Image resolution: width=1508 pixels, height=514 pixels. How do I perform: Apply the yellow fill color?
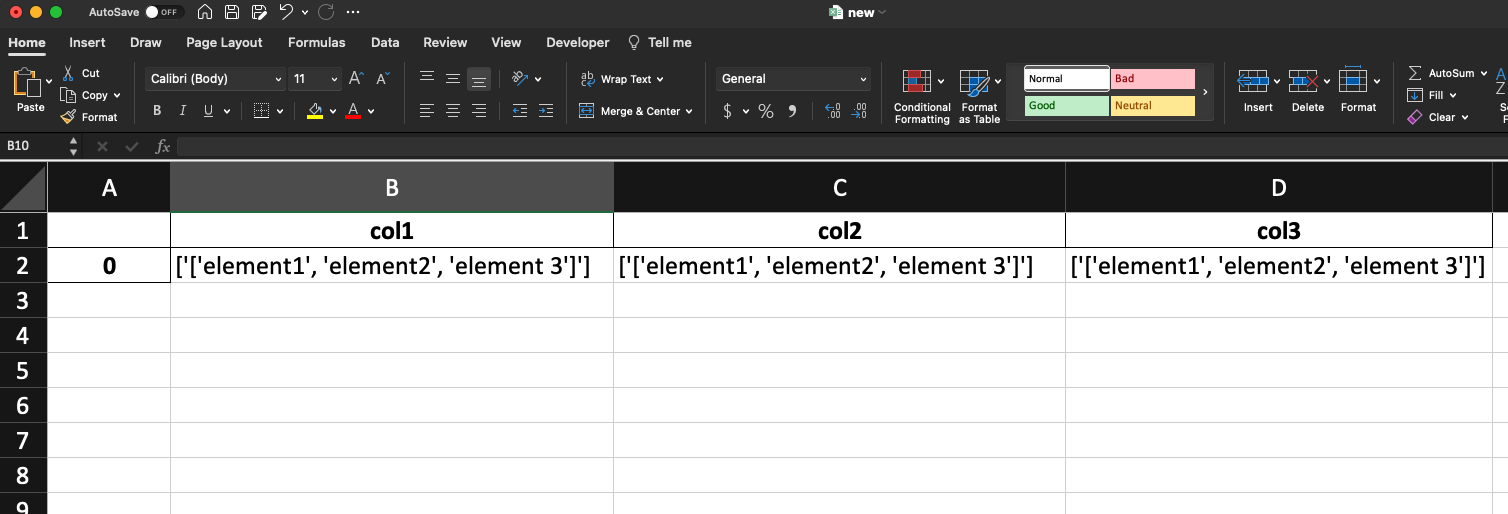[315, 111]
